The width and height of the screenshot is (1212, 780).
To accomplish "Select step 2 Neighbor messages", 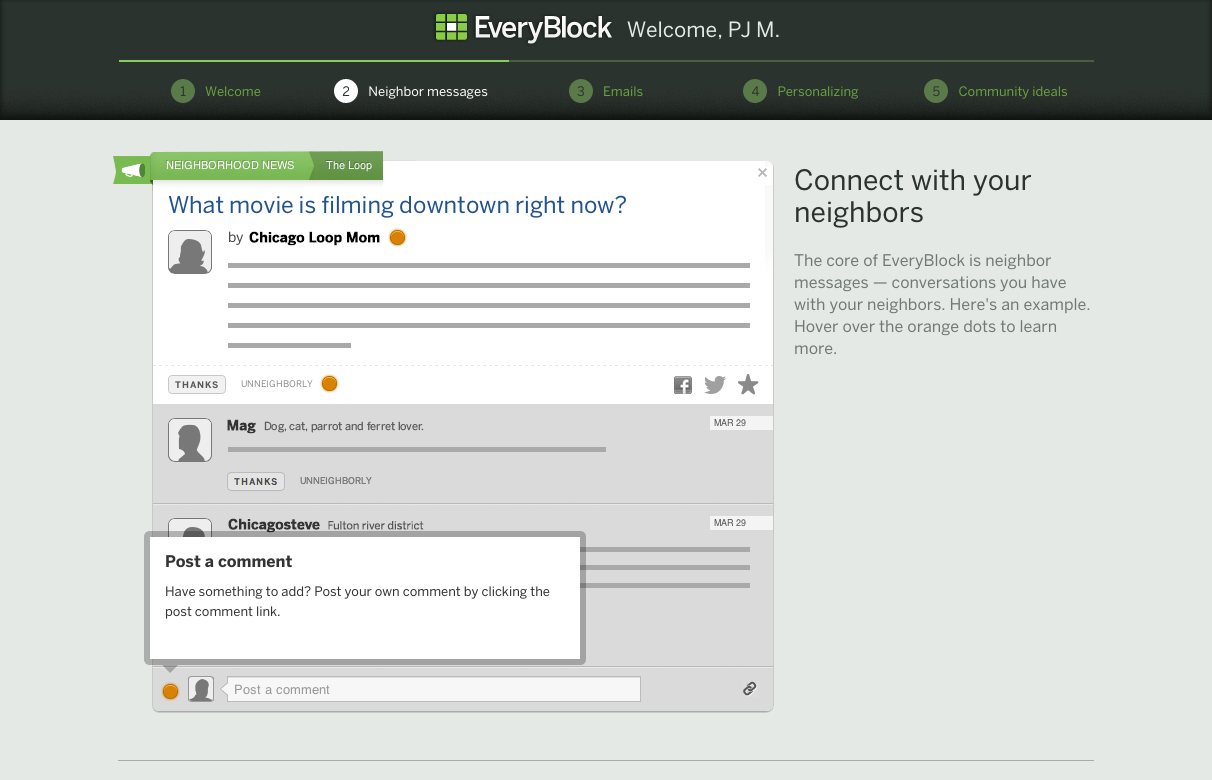I will [411, 91].
